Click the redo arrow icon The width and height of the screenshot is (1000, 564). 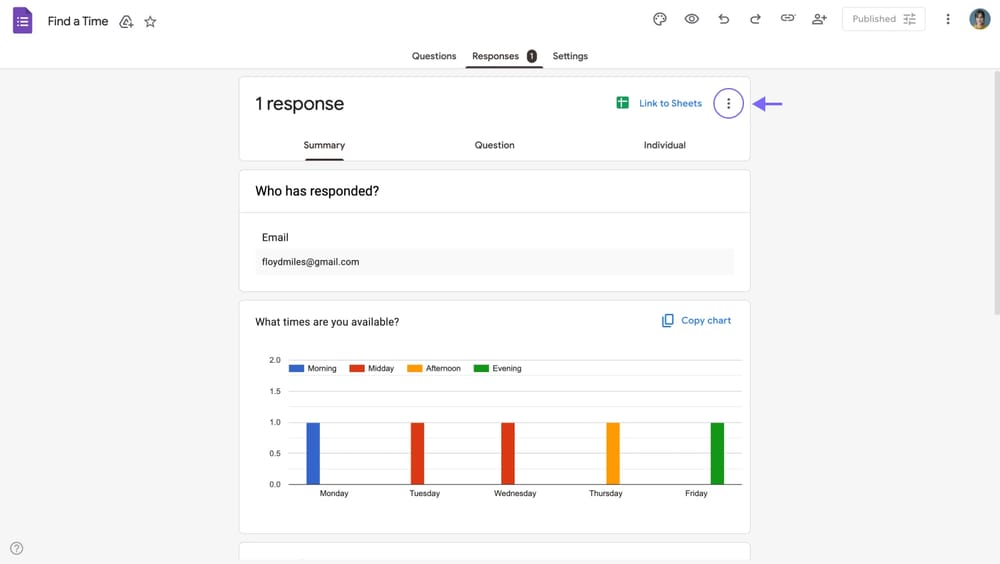(755, 19)
